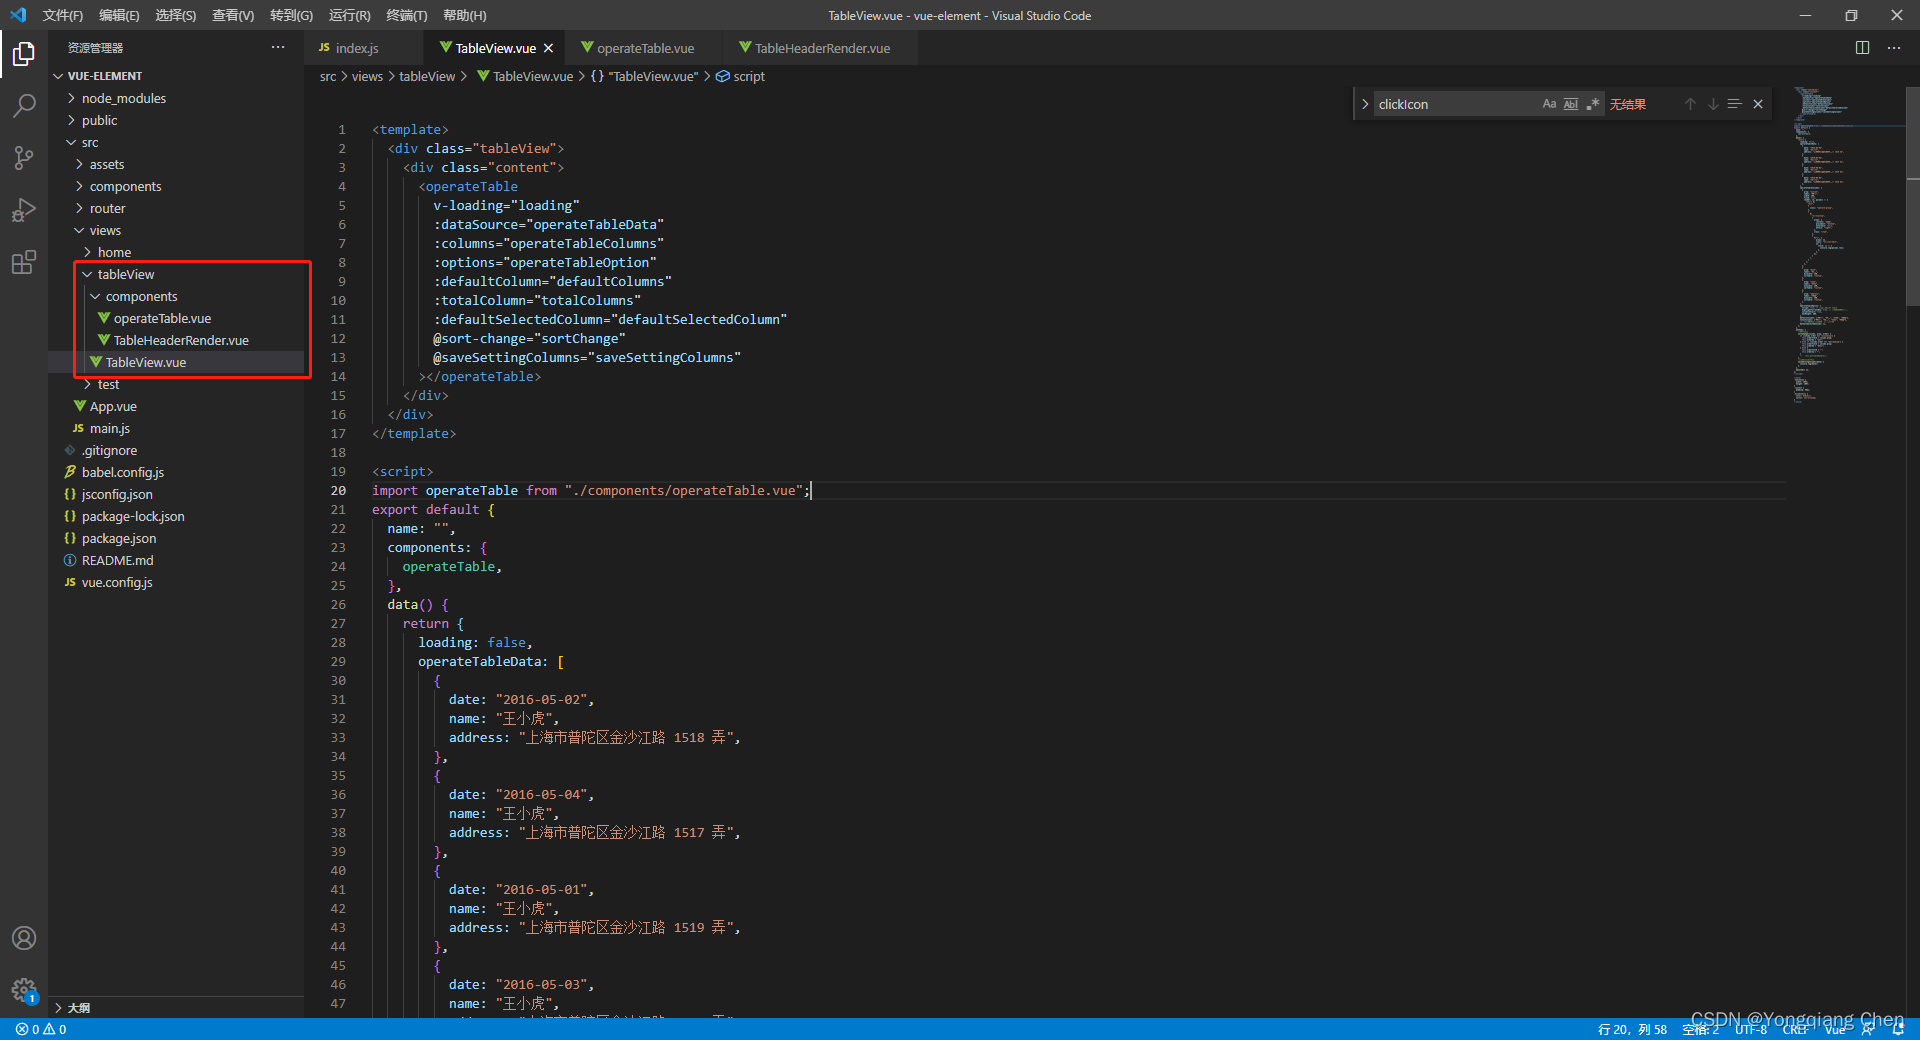Expand the node_modules folder
Screen dimensions: 1920x1040
(x=123, y=98)
